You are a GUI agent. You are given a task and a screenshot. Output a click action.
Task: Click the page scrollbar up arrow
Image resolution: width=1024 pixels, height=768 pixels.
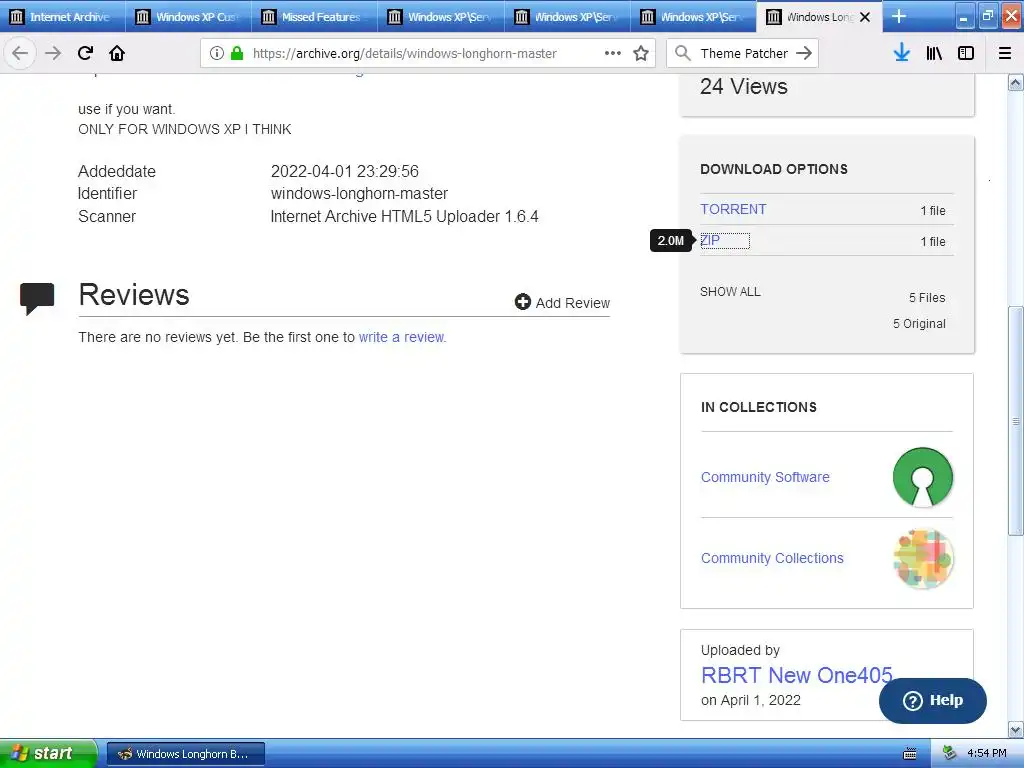click(x=1016, y=82)
